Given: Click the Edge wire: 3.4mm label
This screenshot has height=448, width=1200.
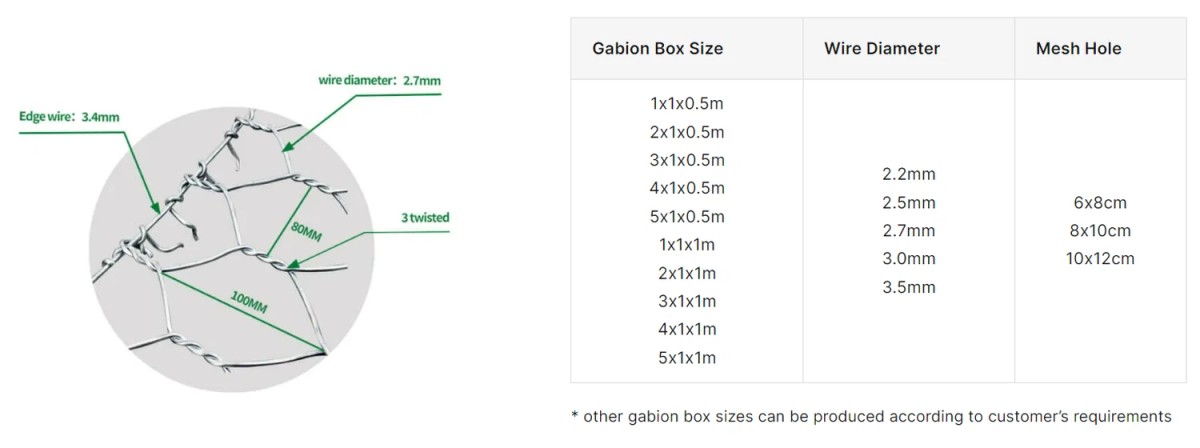Looking at the screenshot, I should coord(70,116).
